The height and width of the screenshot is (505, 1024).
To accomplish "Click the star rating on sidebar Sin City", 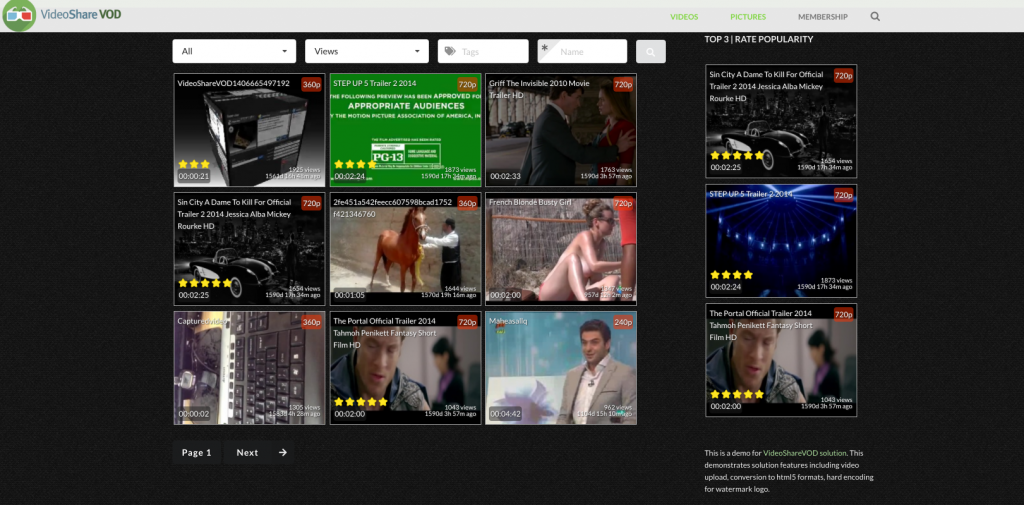I will (737, 155).
